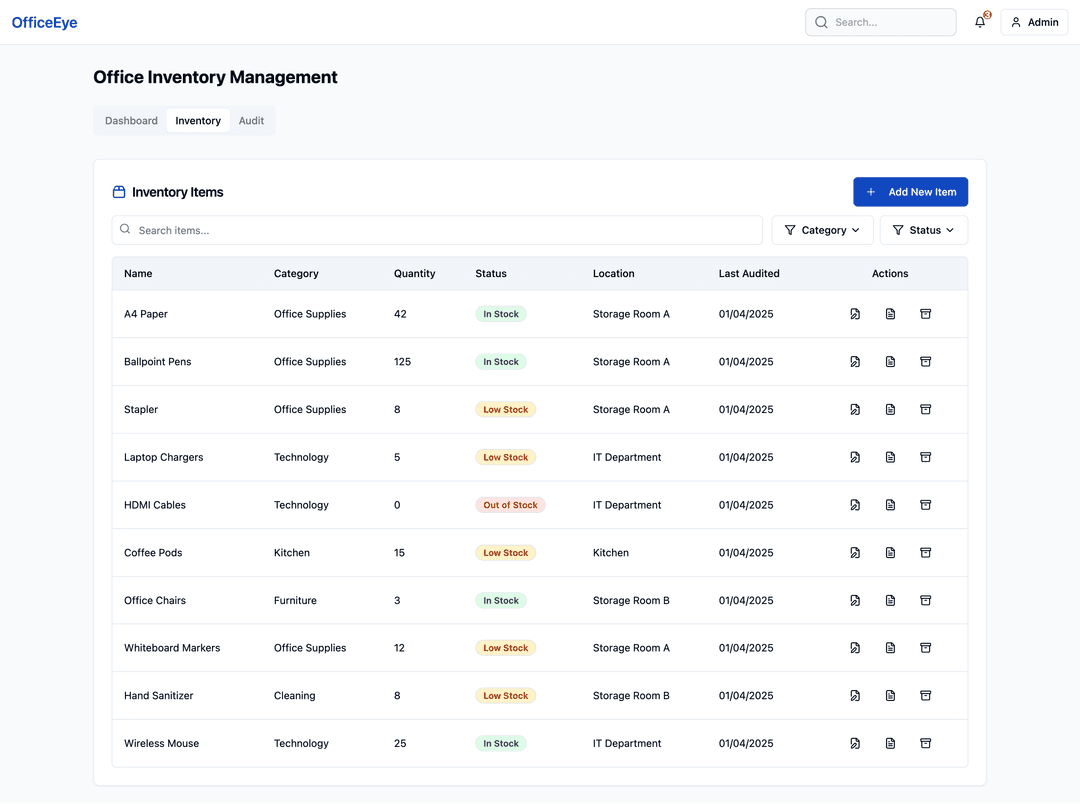Open the edit icon for A4 Paper

tap(855, 313)
